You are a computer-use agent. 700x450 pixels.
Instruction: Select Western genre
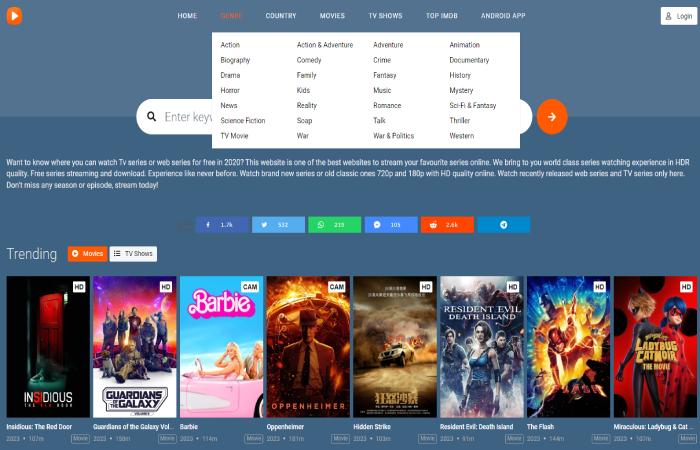coord(462,136)
